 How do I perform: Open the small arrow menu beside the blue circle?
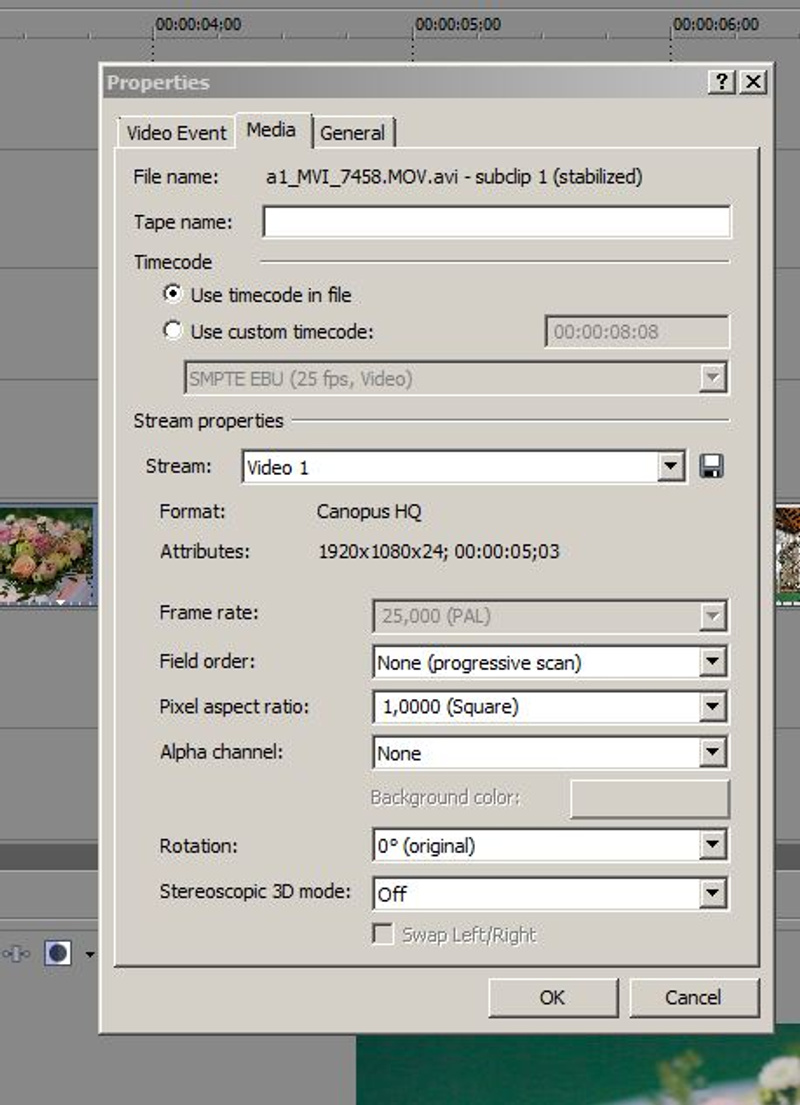pyautogui.click(x=90, y=955)
